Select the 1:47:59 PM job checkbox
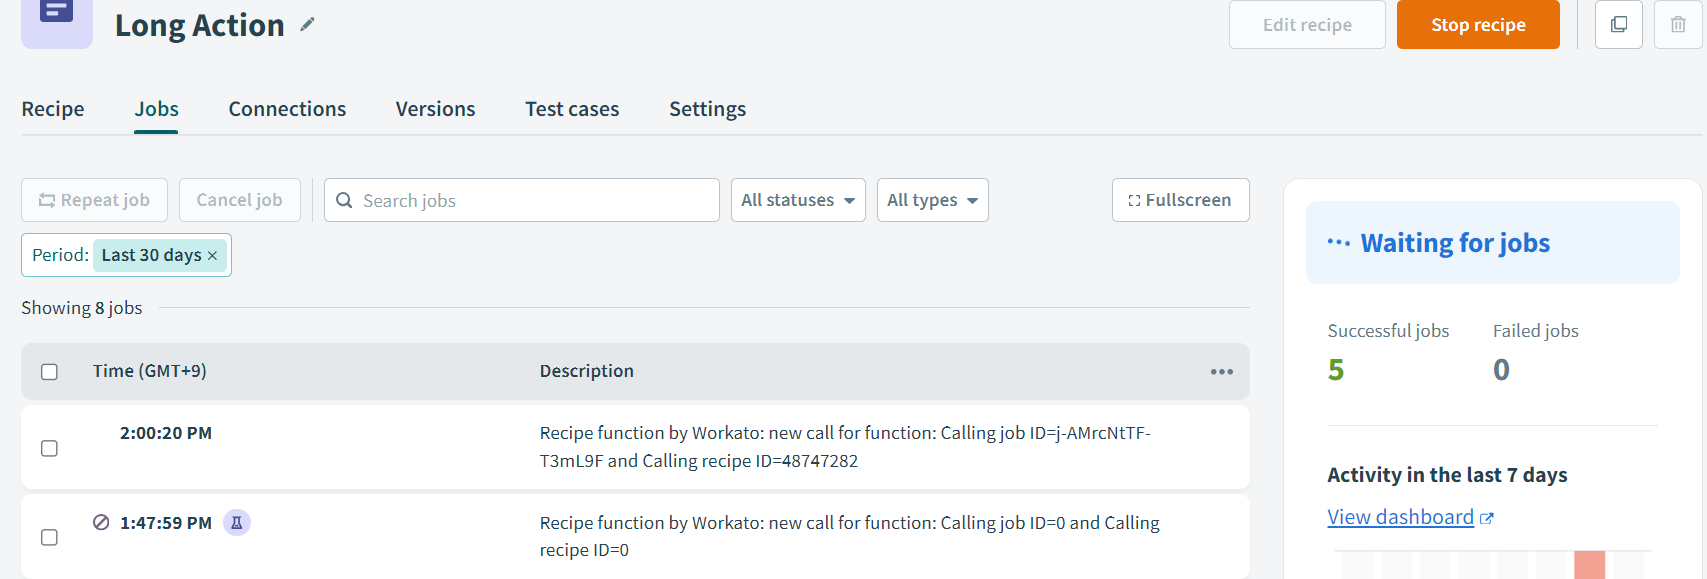This screenshot has height=579, width=1707. (49, 538)
